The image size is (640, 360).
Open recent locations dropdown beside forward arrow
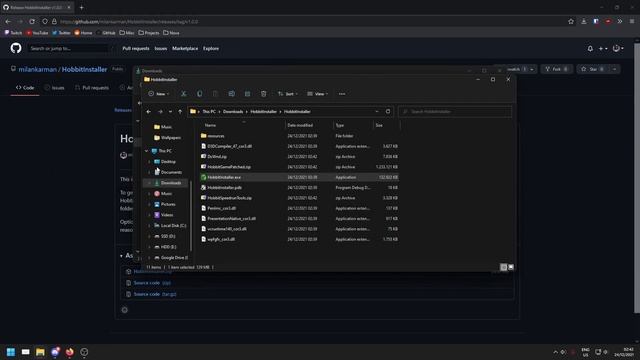coord(170,111)
